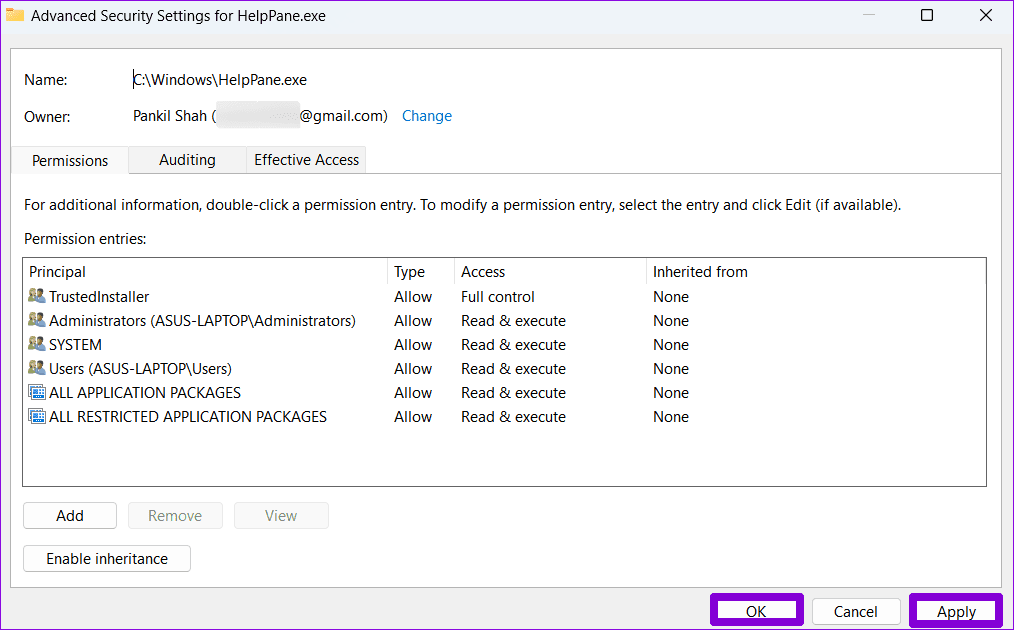Screen dimensions: 1014x630
Task: Click the Remove button
Action: (x=175, y=516)
